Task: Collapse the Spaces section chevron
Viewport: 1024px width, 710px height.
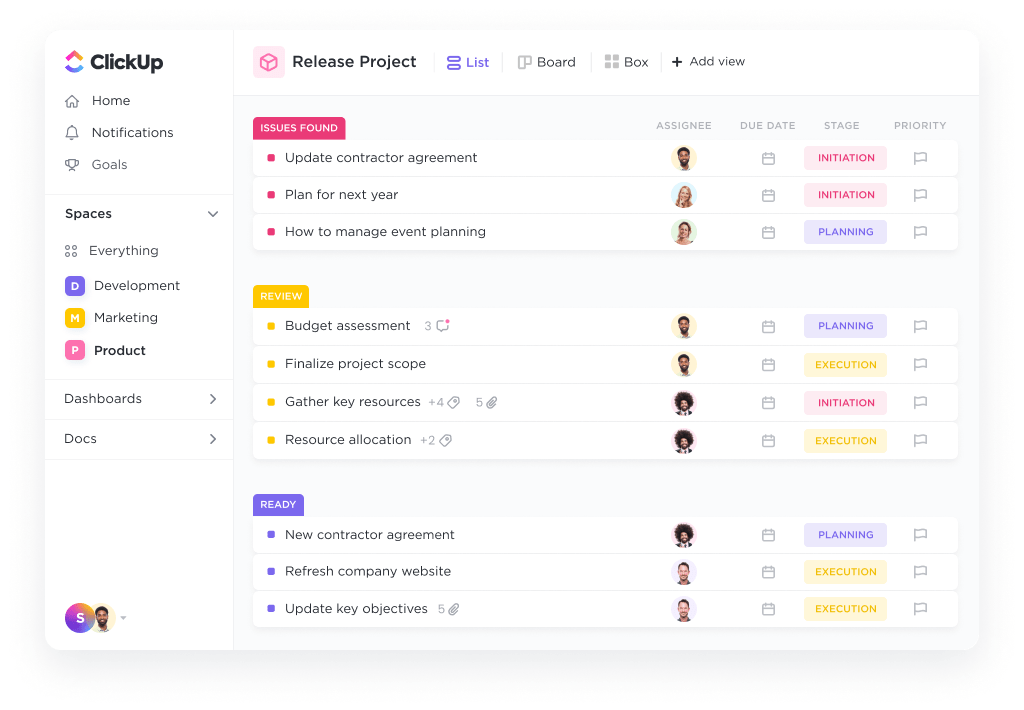Action: point(213,214)
